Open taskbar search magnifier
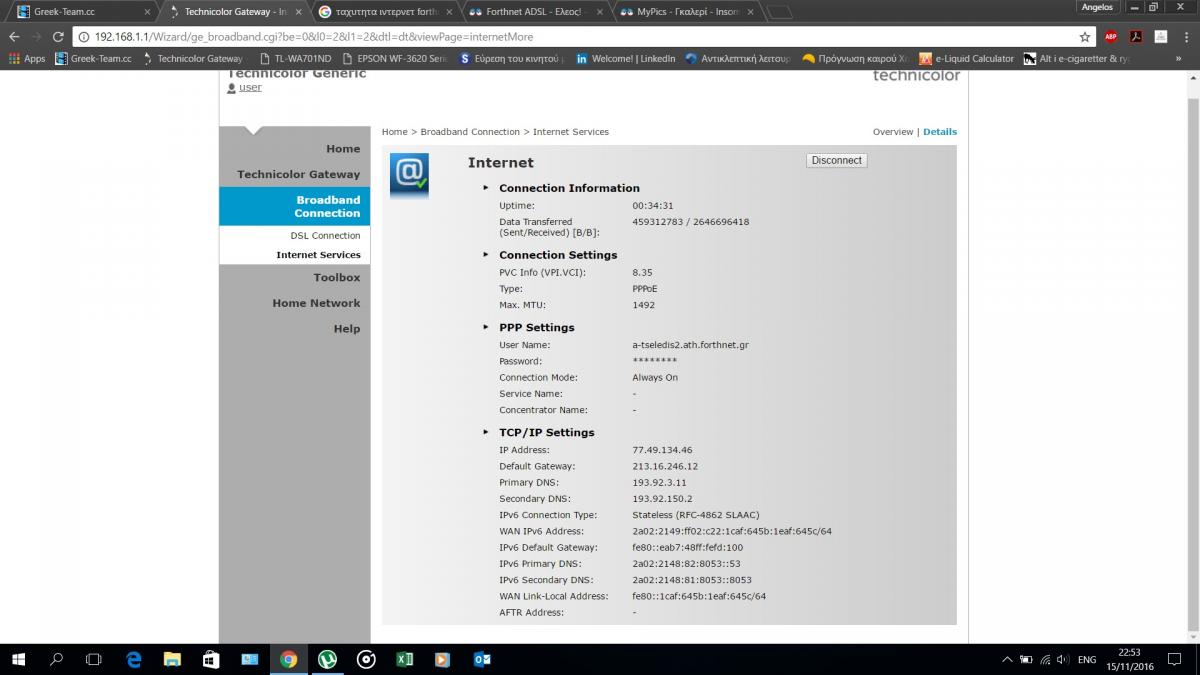 coord(56,659)
